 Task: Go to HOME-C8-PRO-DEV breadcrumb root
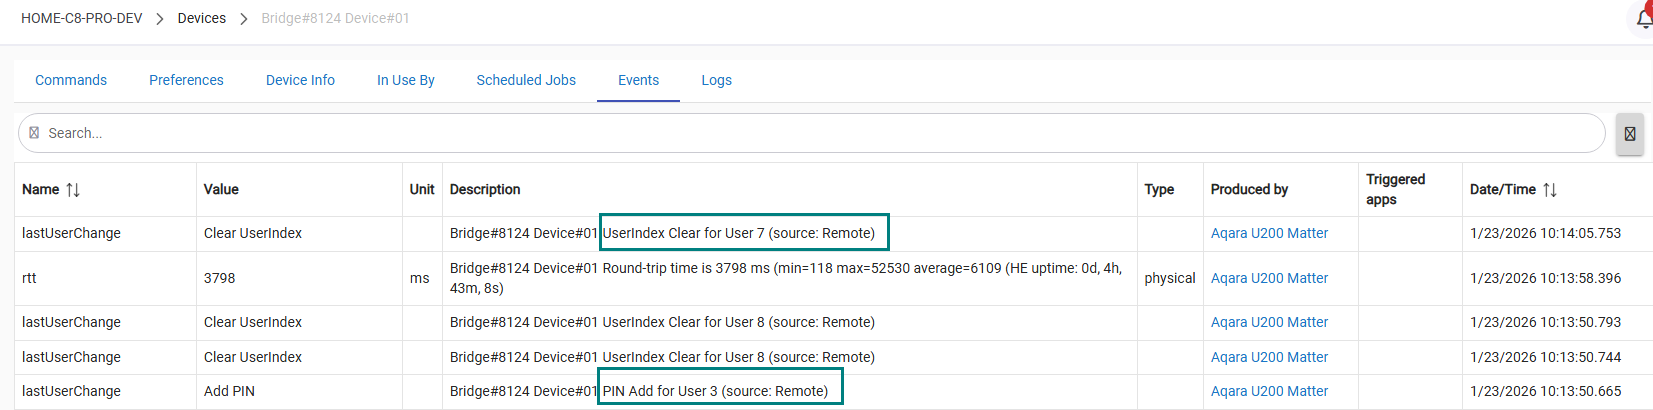82,18
